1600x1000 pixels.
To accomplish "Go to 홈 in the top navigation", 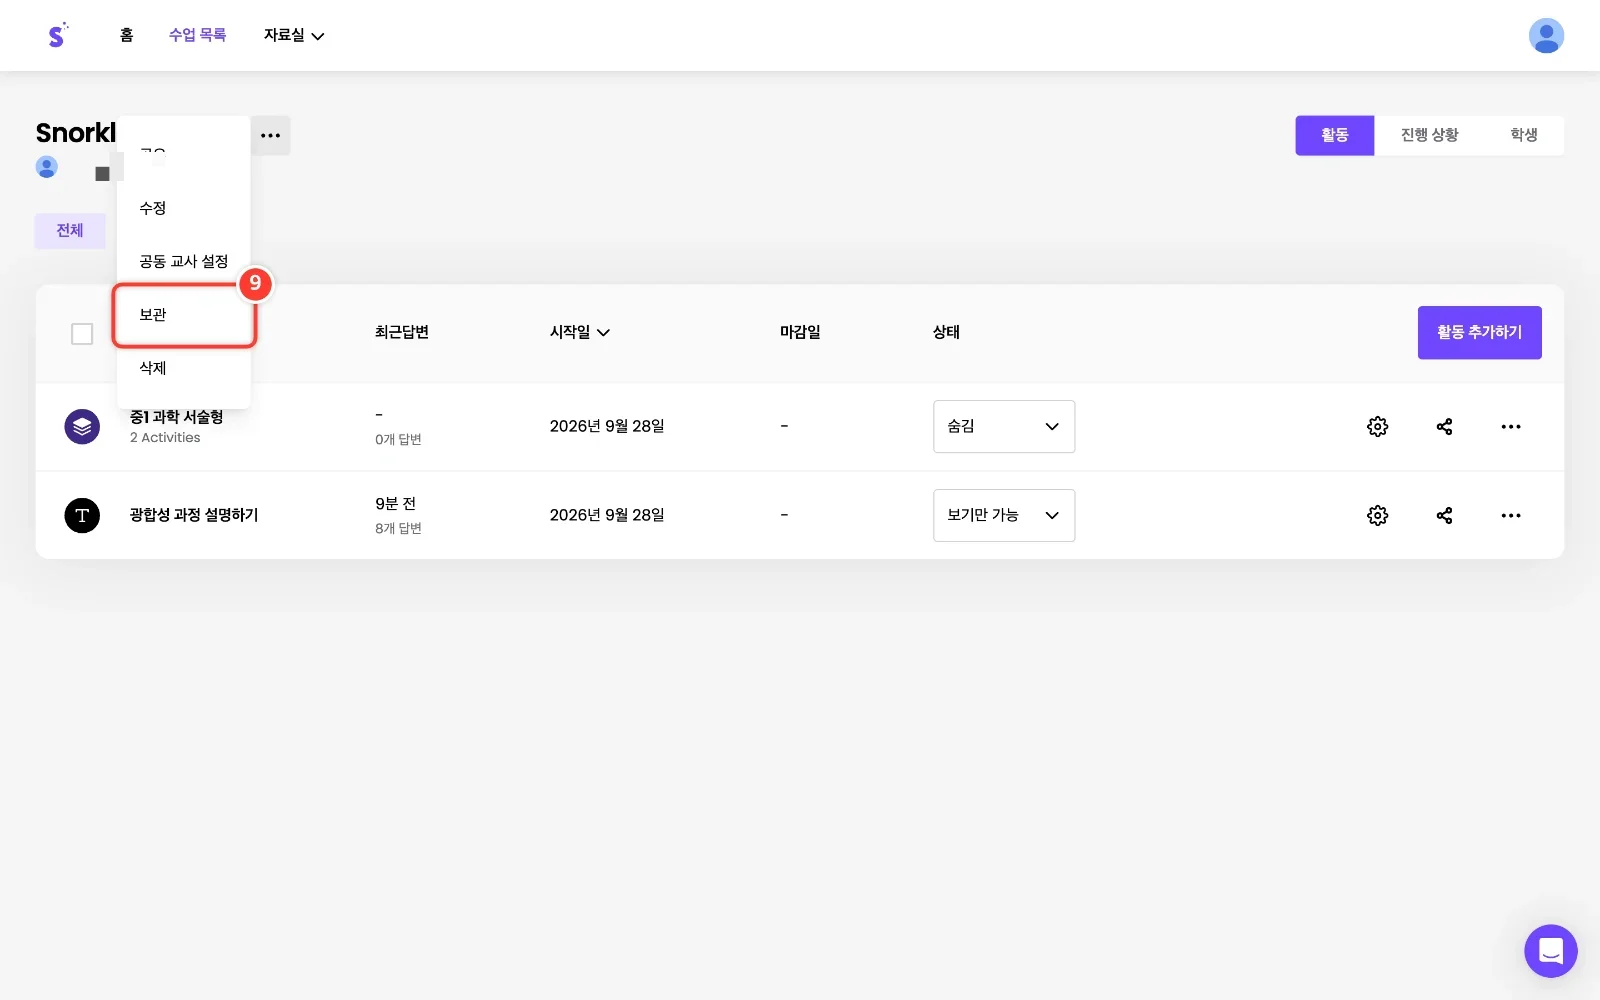I will [126, 35].
